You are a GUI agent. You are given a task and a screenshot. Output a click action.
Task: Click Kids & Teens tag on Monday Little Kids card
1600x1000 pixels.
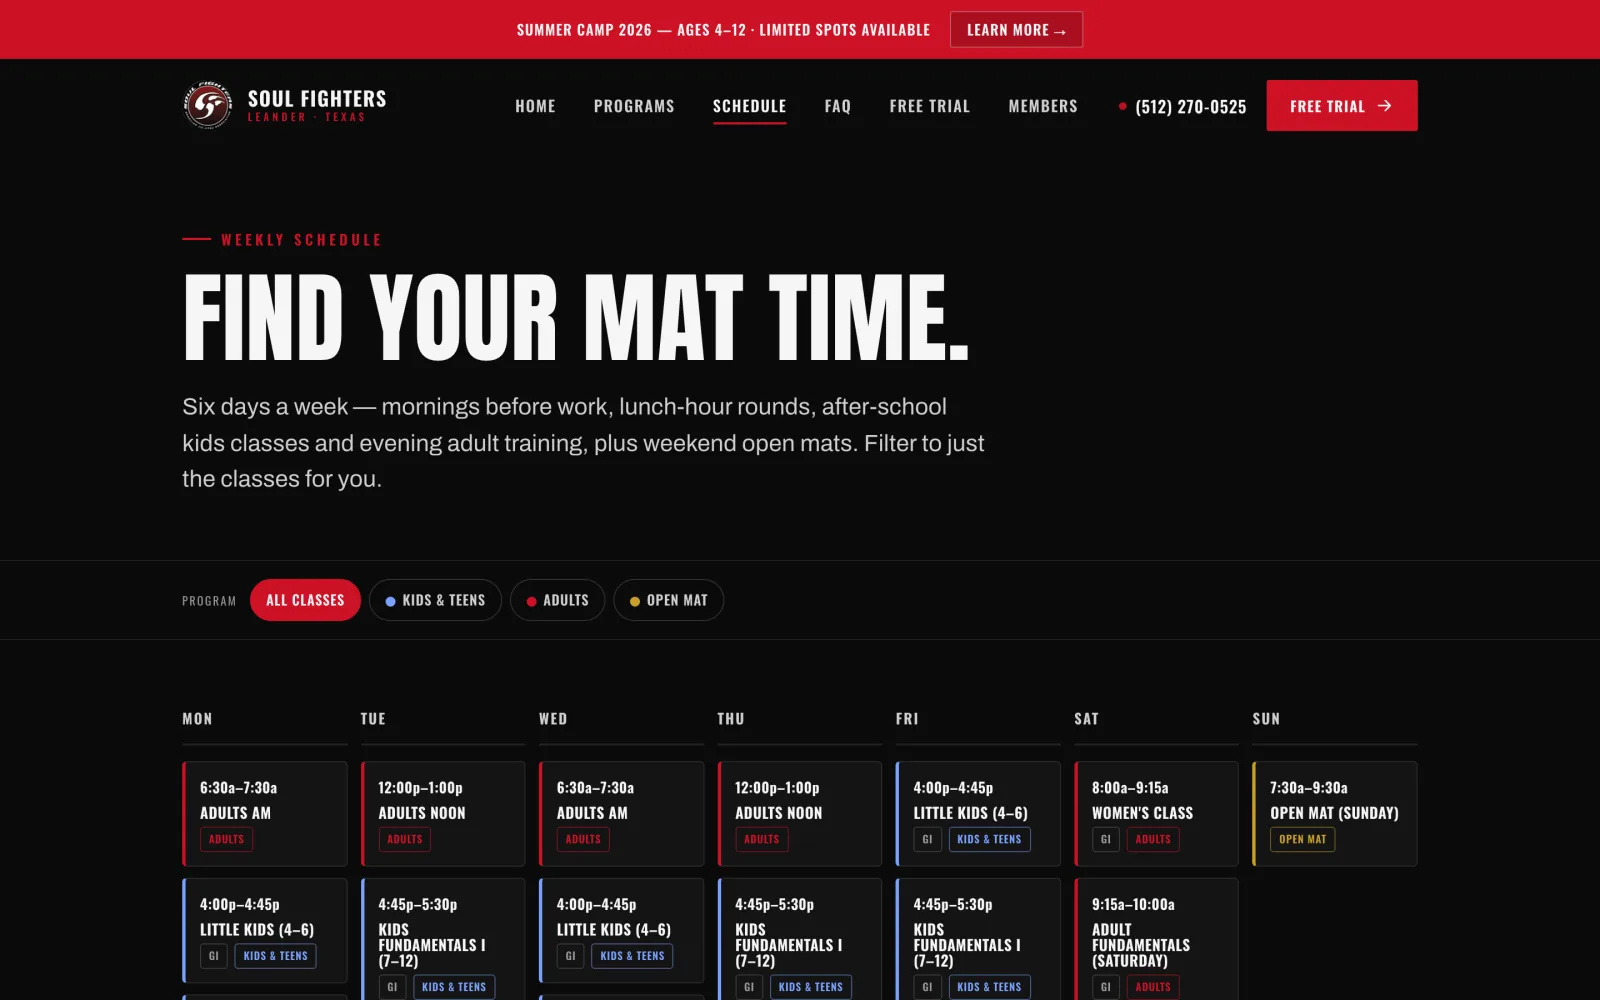pos(275,956)
